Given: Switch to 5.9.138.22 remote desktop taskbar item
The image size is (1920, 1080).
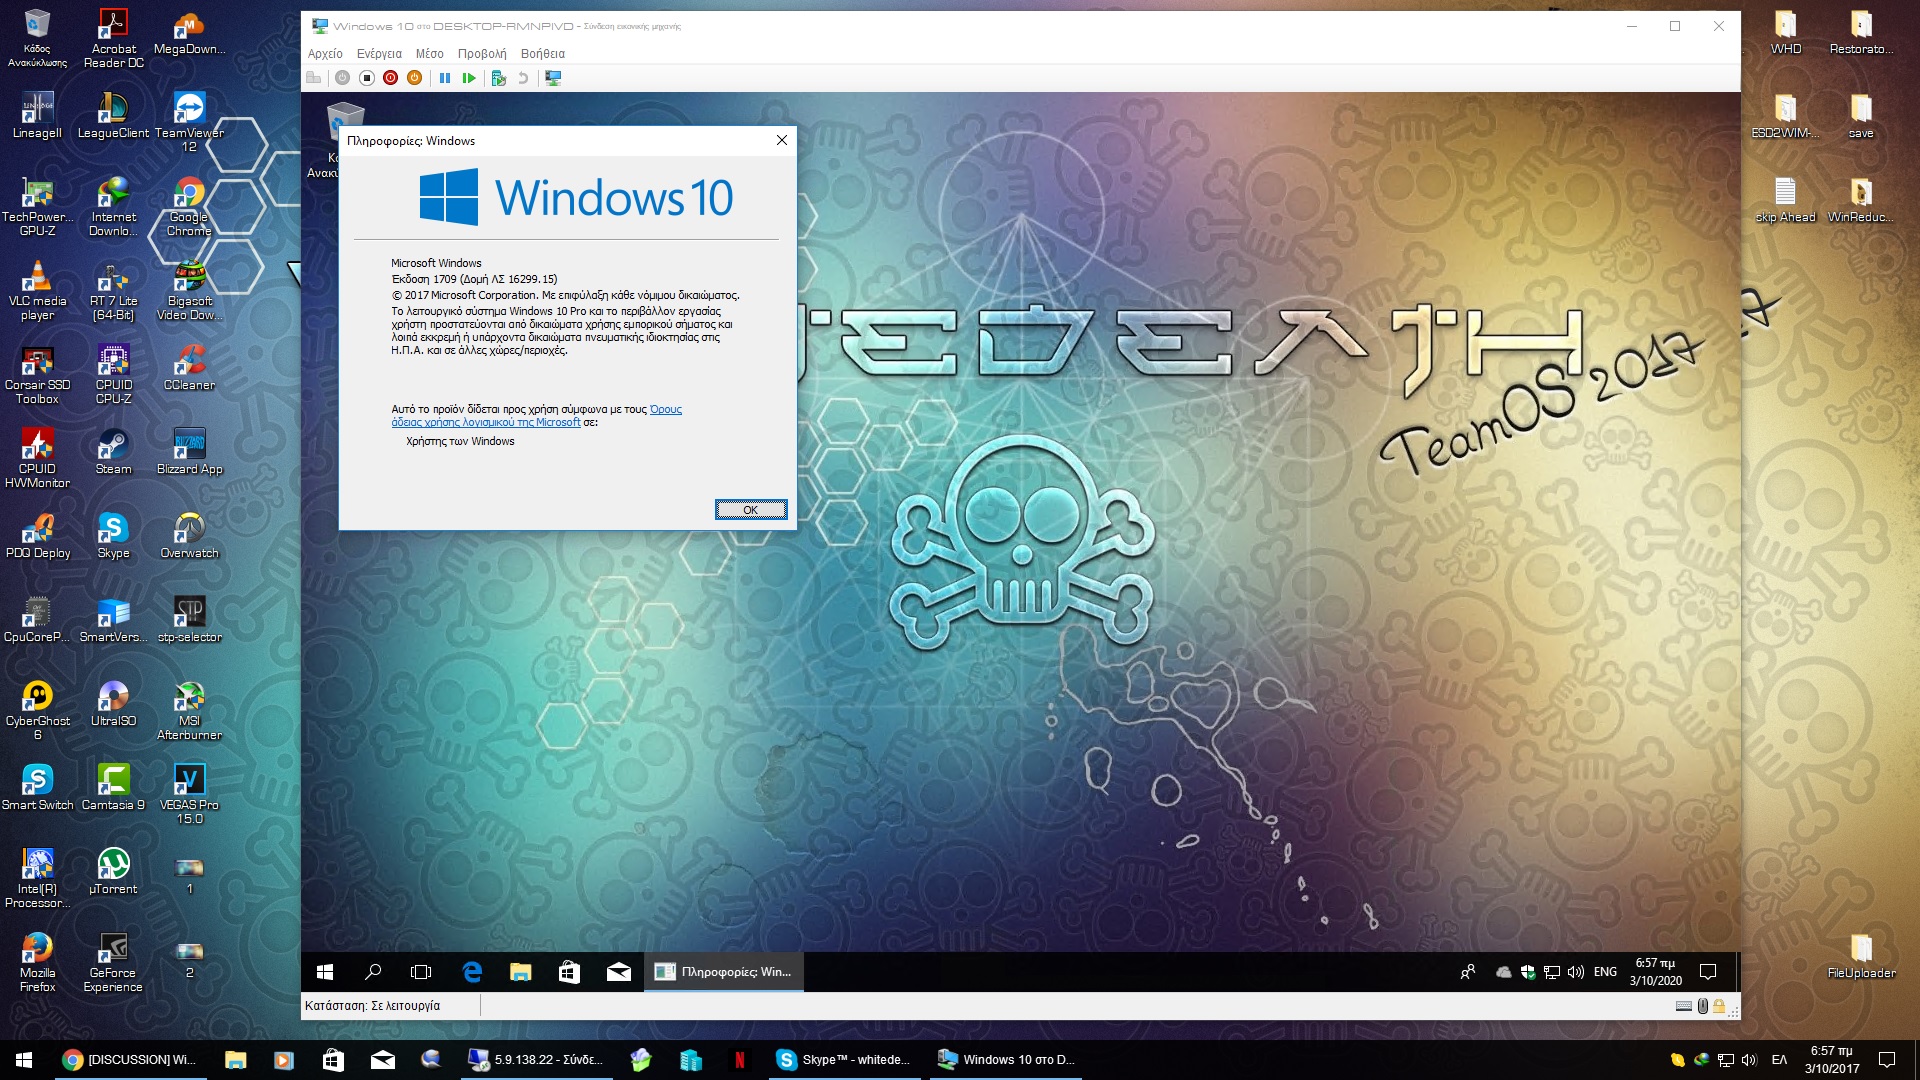Looking at the screenshot, I should (x=536, y=1060).
